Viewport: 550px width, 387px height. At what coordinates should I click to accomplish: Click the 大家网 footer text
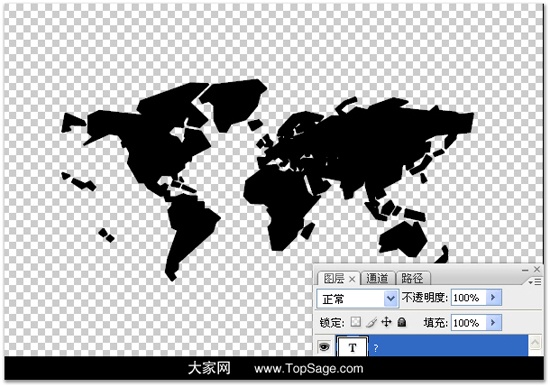click(209, 368)
